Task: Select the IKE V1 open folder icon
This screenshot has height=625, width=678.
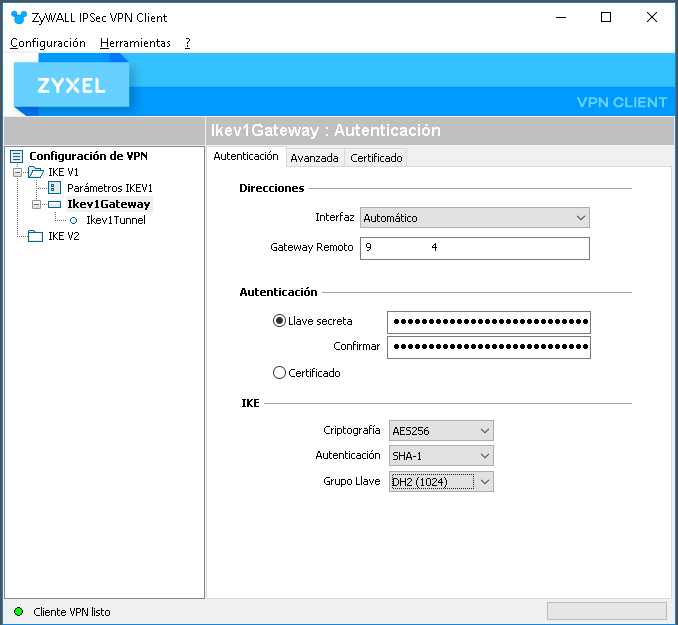Action: 36,172
